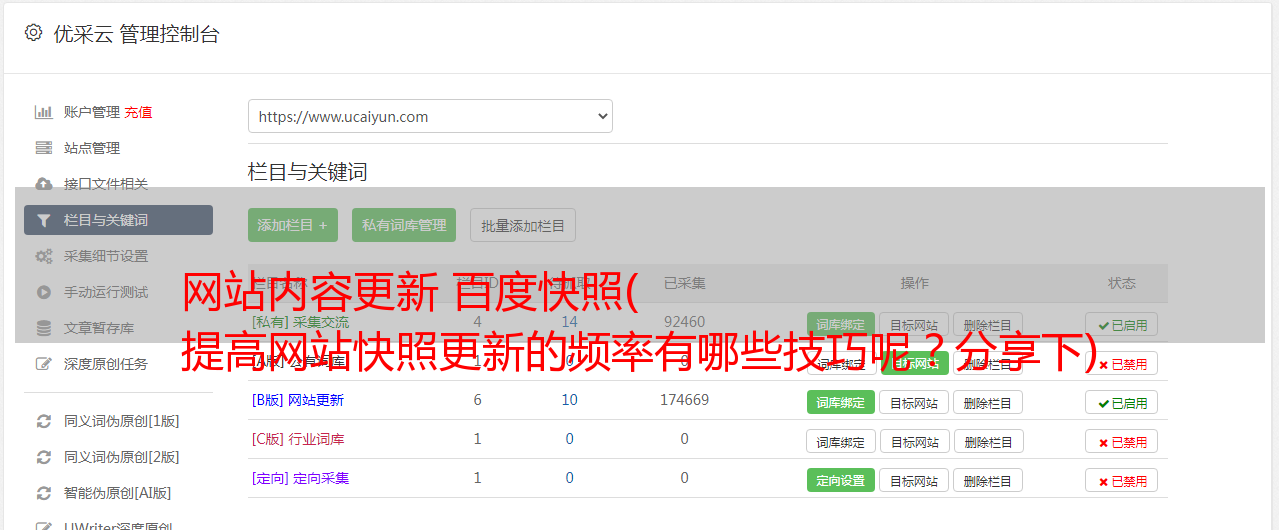Open the https://www.ucaiyun.com site dropdown

[x=430, y=116]
